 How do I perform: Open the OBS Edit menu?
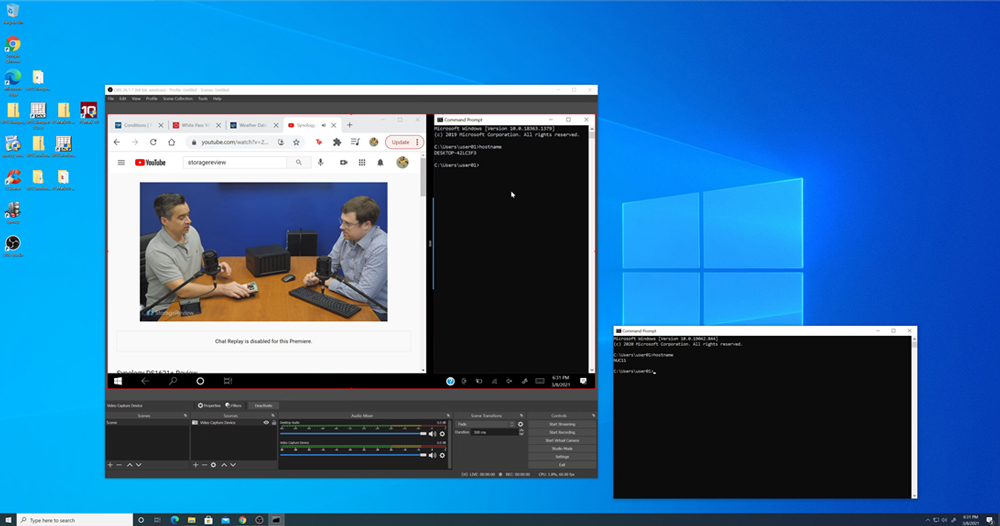(122, 99)
